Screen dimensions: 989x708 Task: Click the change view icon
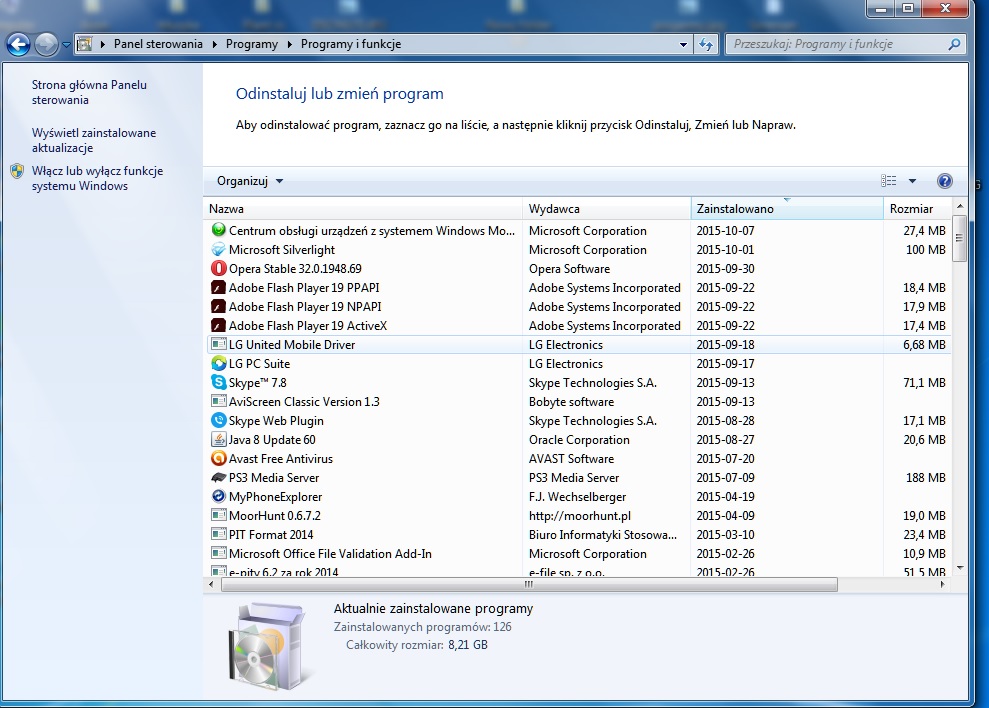[x=888, y=181]
